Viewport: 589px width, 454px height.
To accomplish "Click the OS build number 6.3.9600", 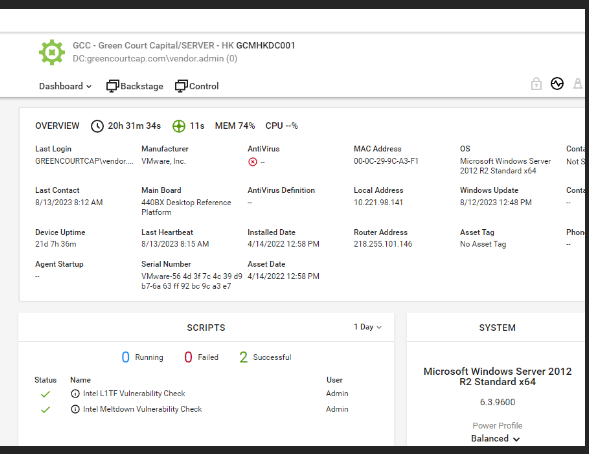I will 497,402.
